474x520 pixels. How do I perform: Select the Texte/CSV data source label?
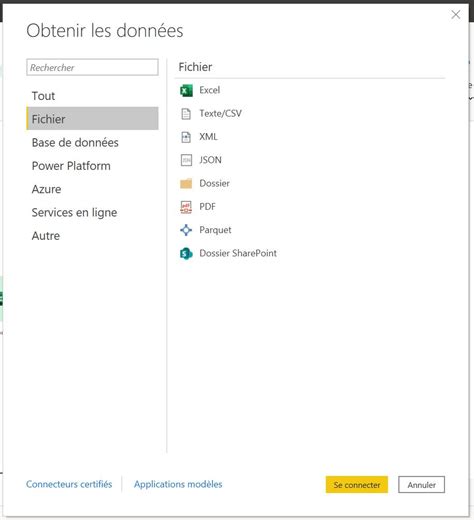coord(220,113)
